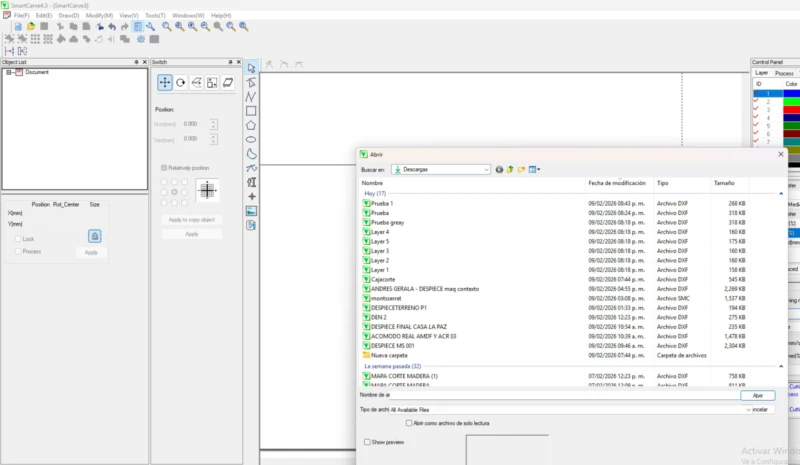Screen dimensions: 800x465
Task: Click the up one level icon in the Abrir dialog
Action: click(x=510, y=169)
